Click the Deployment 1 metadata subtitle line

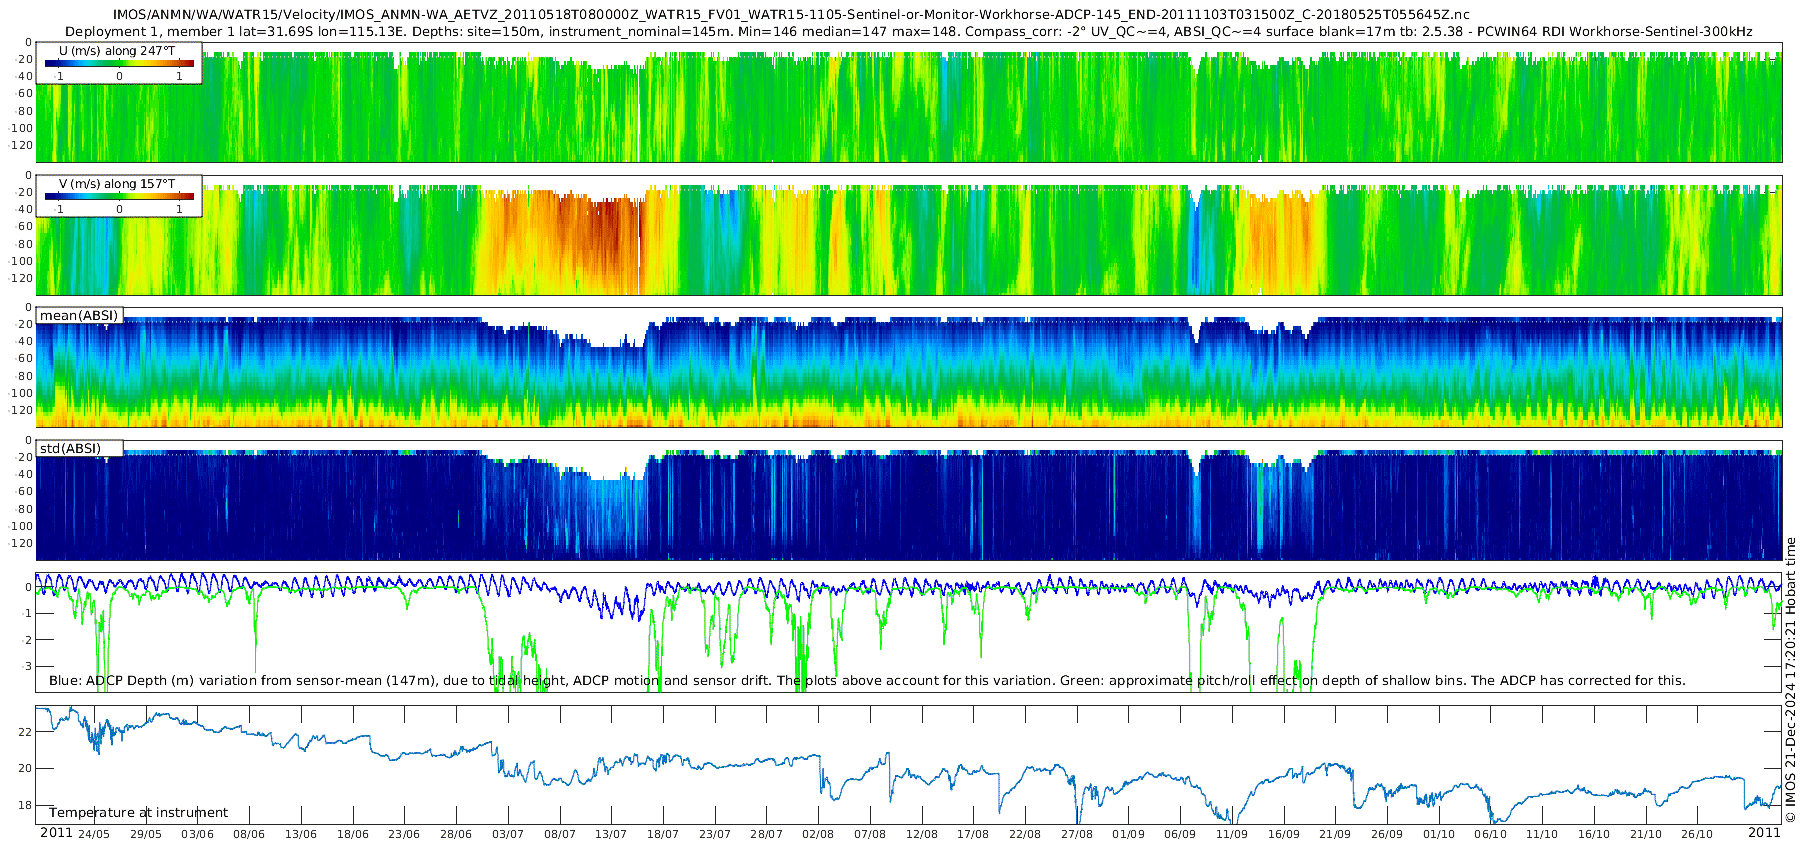tap(909, 31)
